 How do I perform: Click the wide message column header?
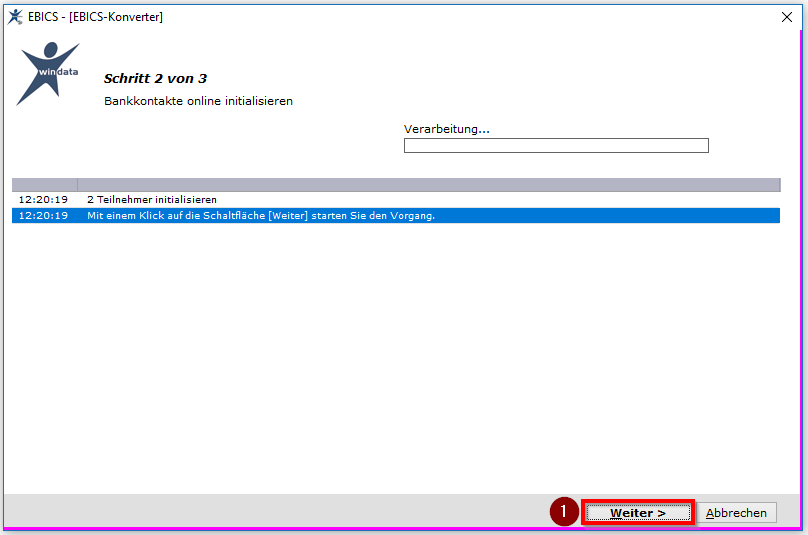pos(429,185)
